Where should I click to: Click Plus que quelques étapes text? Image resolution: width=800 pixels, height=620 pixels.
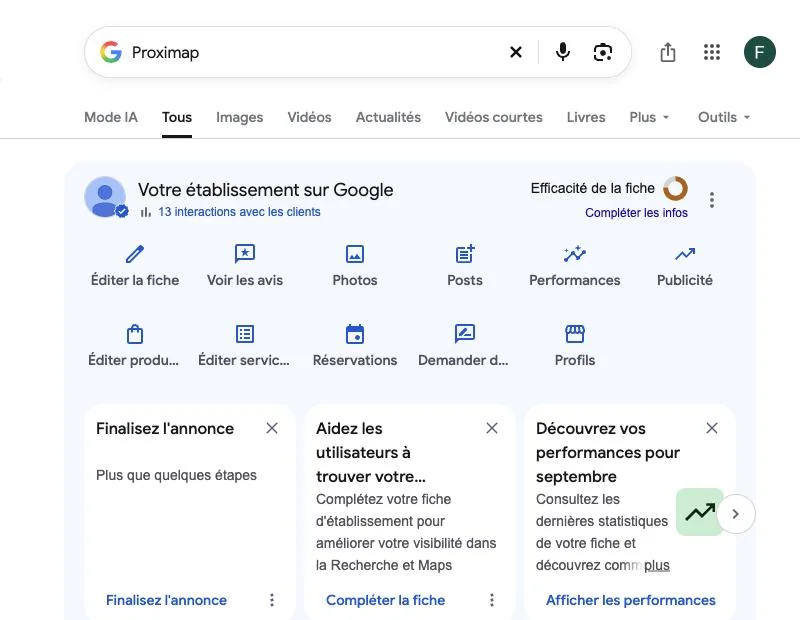pyautogui.click(x=176, y=475)
